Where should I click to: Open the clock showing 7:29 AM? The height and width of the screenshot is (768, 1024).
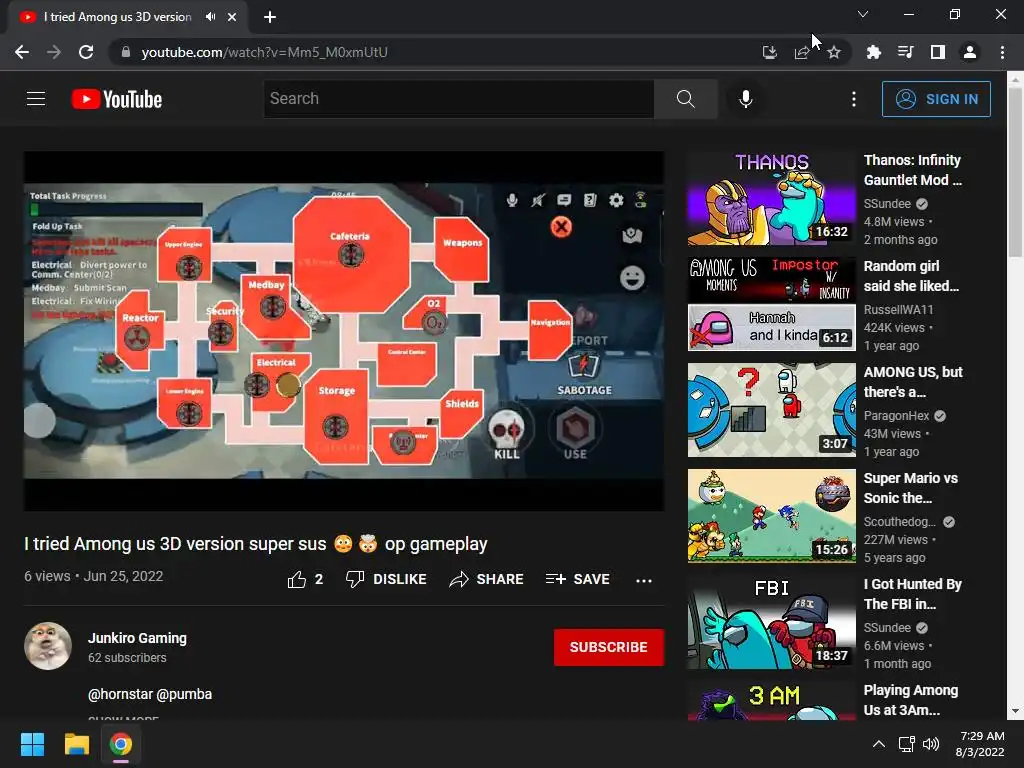coord(980,744)
